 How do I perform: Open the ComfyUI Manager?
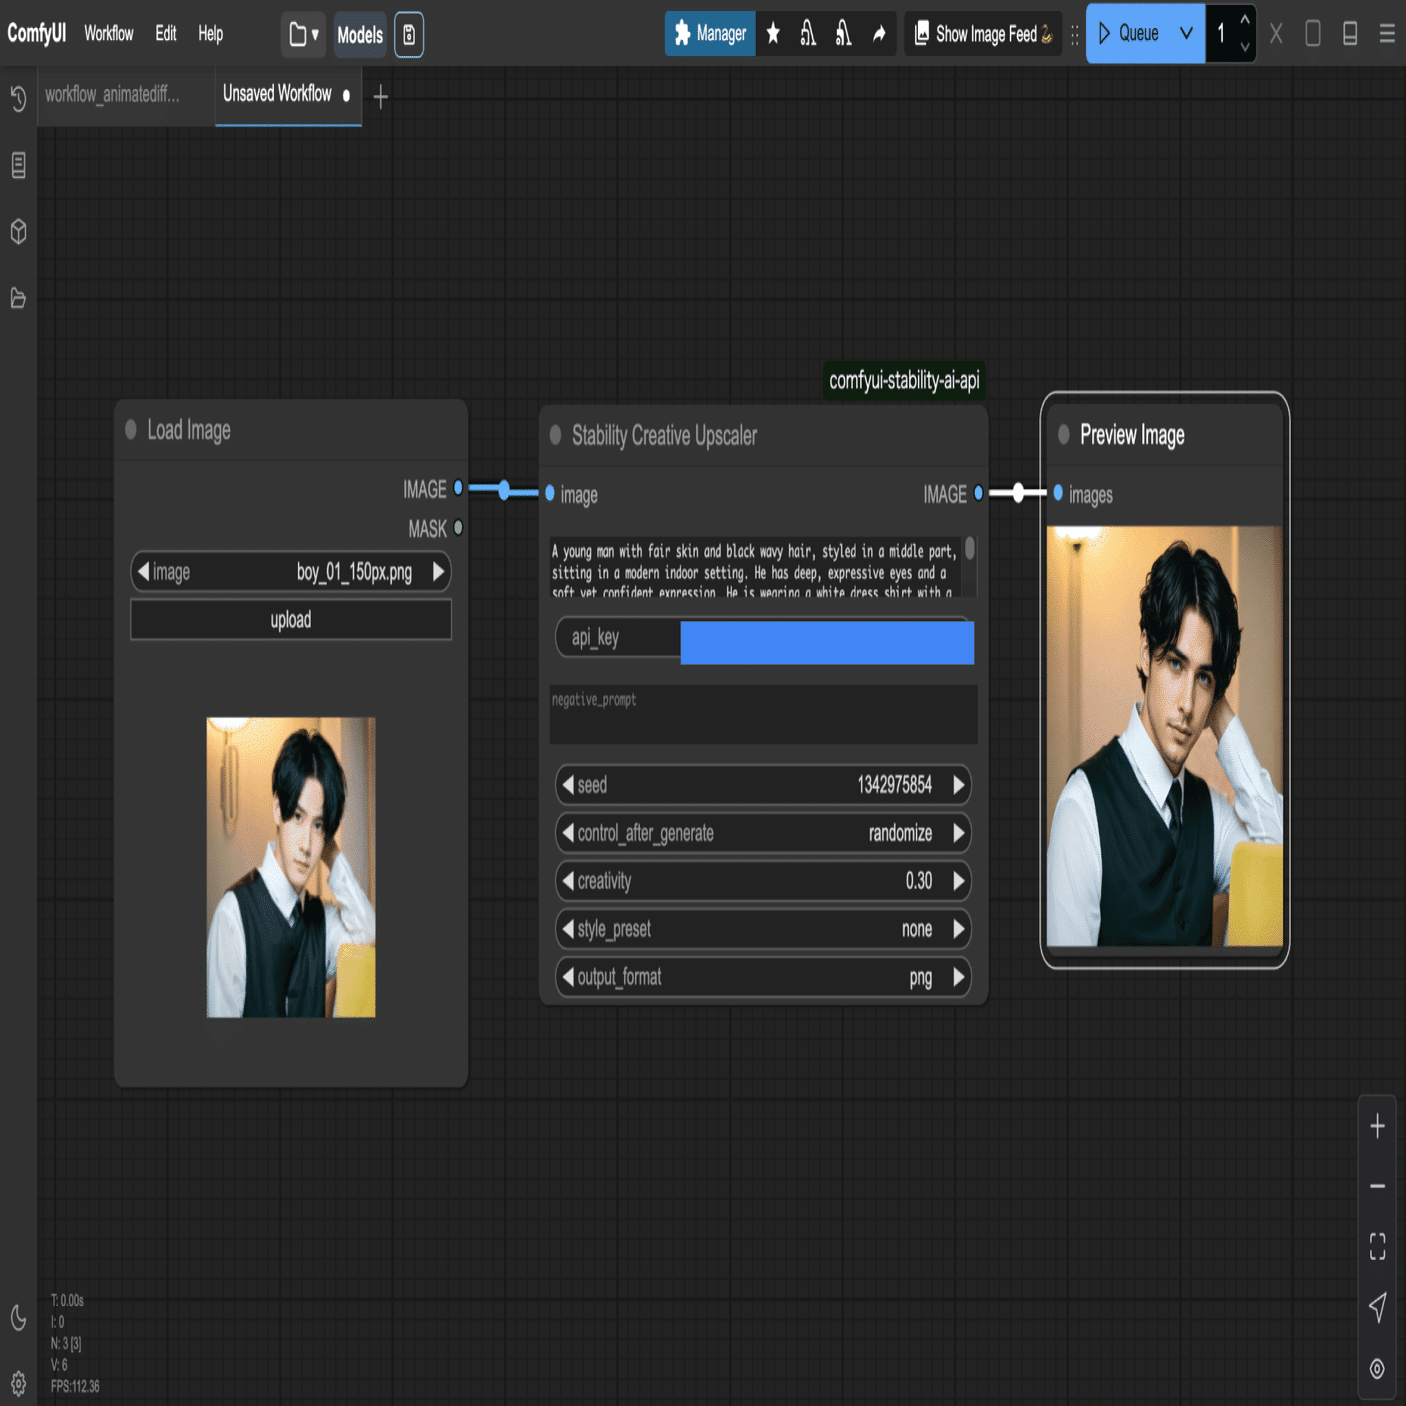(x=710, y=34)
